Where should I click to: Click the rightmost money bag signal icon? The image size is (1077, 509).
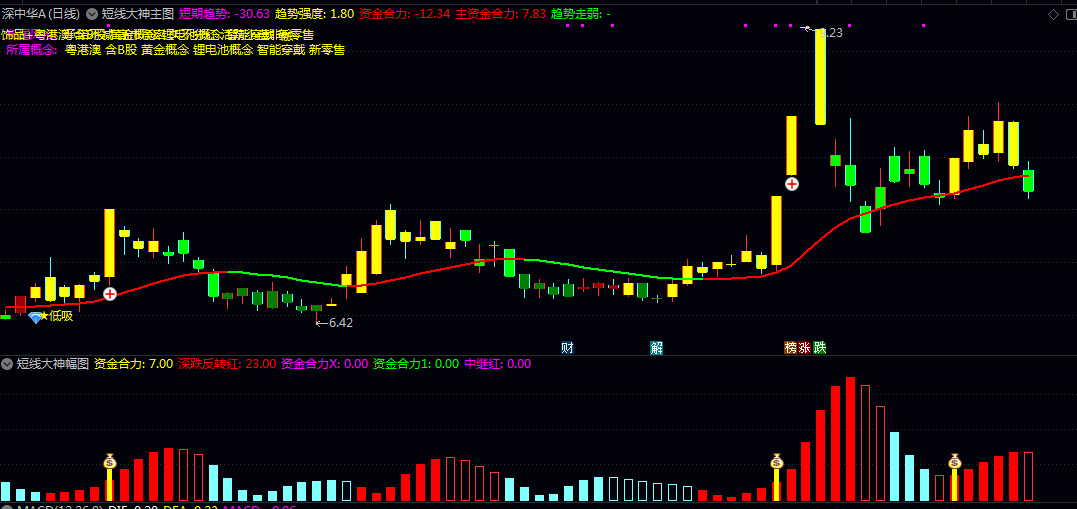tap(955, 461)
